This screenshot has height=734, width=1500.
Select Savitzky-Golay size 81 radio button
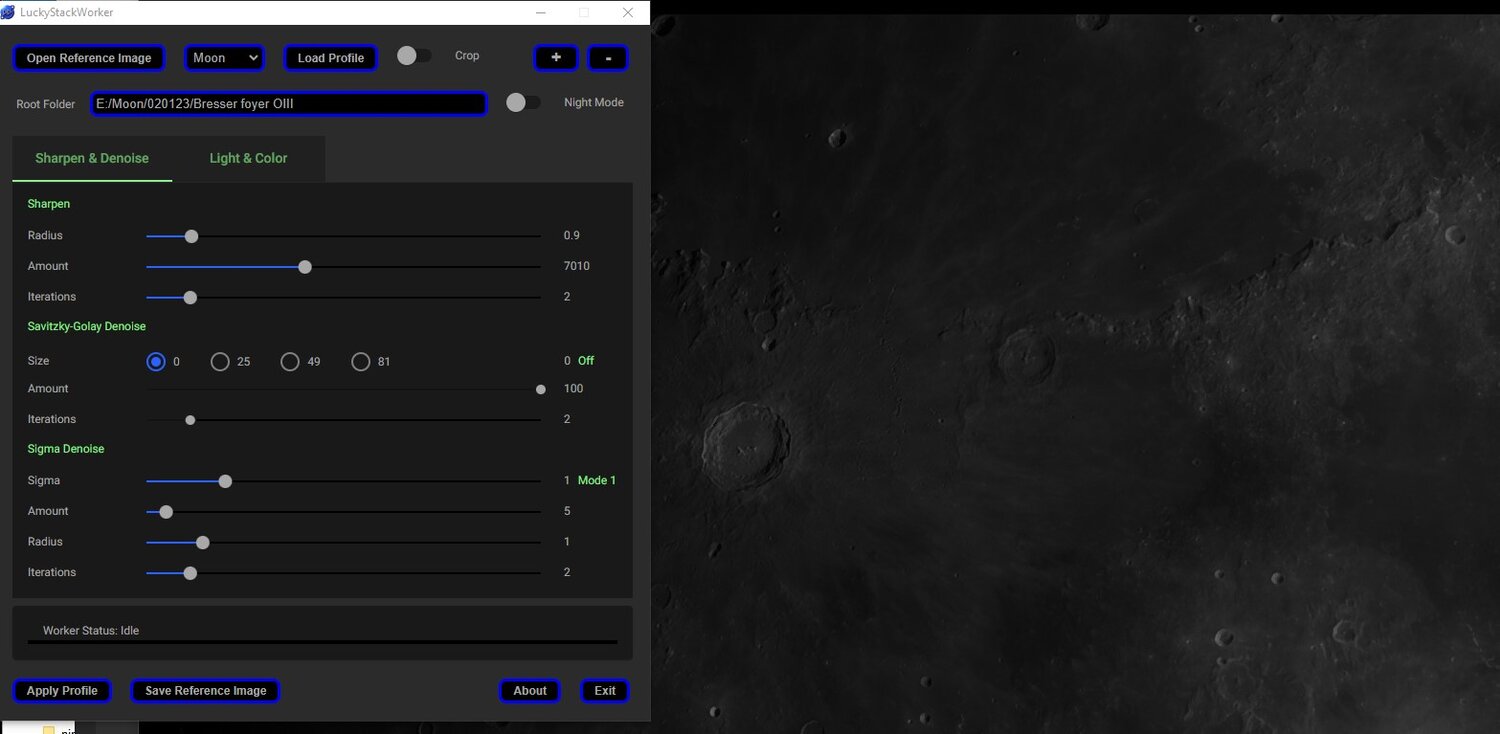(361, 362)
